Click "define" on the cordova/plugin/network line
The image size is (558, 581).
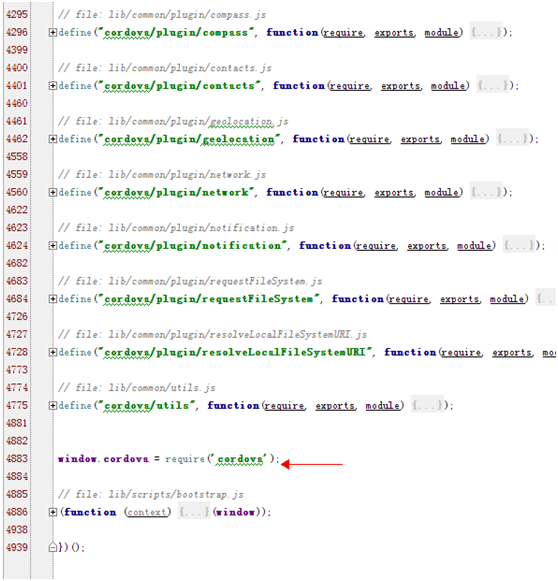pos(75,193)
